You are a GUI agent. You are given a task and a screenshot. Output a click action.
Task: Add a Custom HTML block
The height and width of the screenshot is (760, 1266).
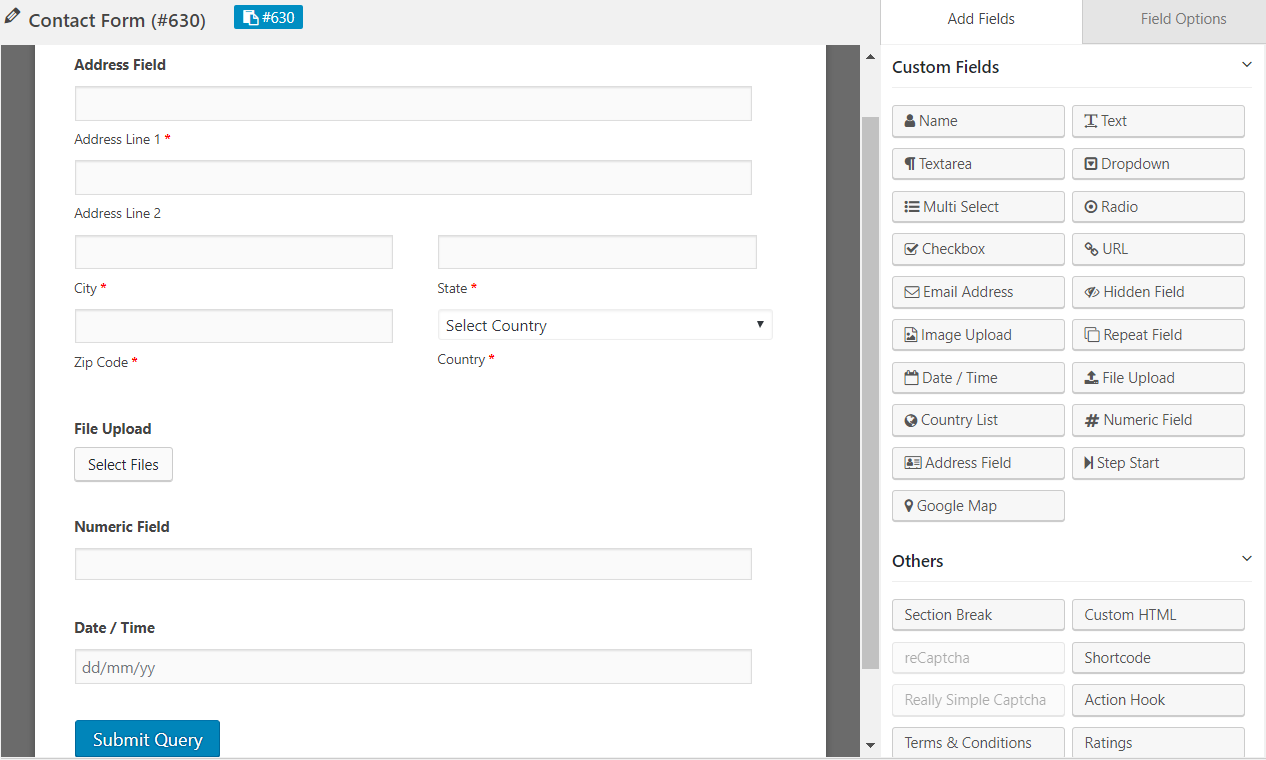click(1158, 615)
